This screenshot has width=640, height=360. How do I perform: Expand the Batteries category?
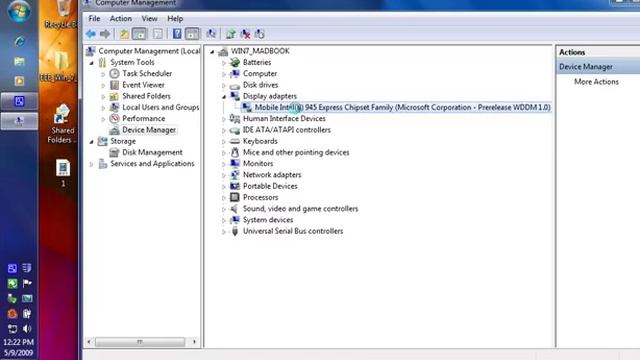pyautogui.click(x=224, y=63)
